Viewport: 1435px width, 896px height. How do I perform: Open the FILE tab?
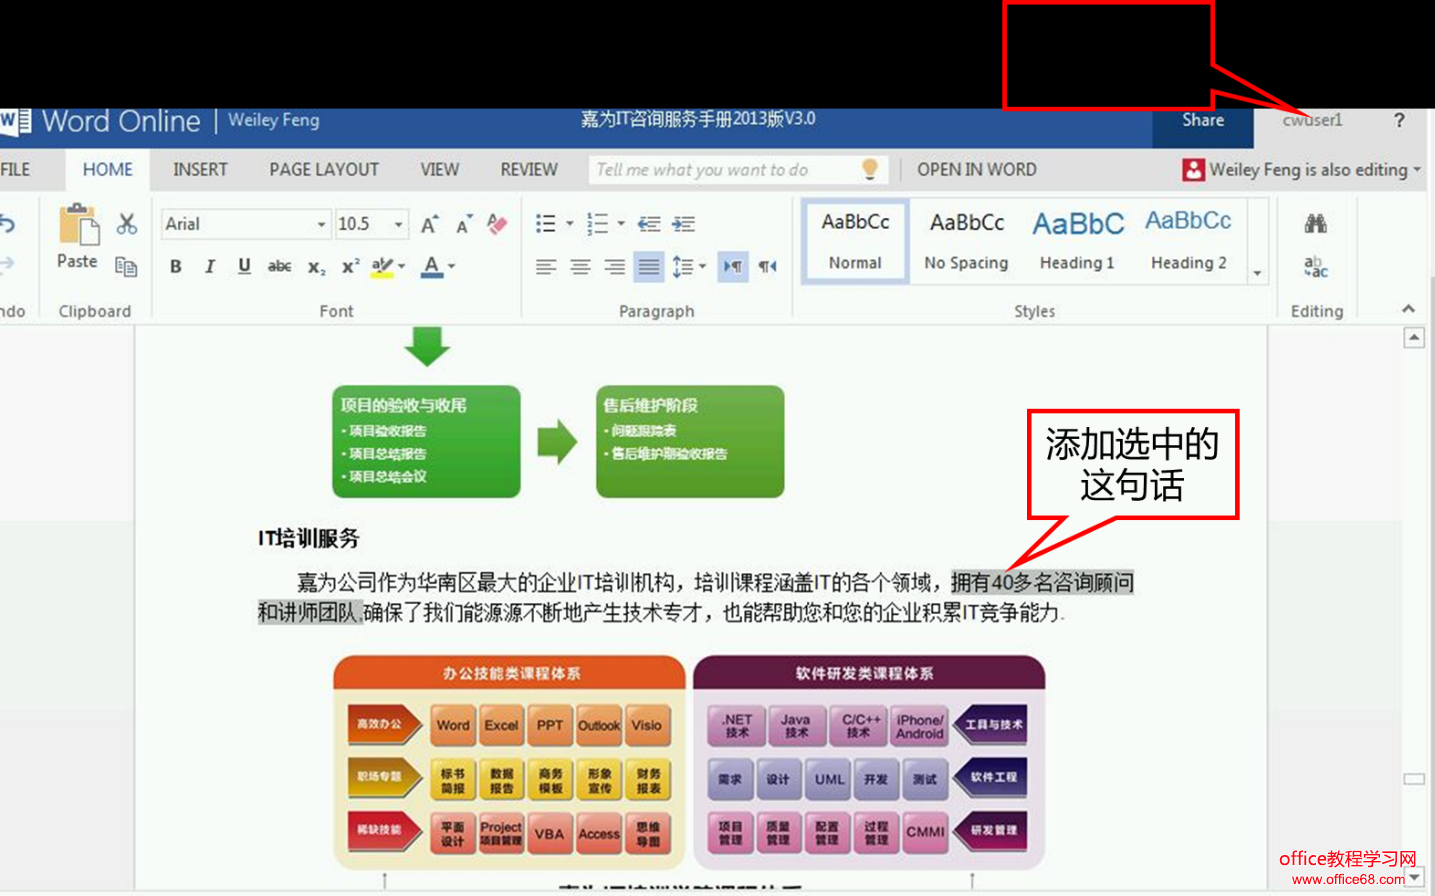[15, 170]
